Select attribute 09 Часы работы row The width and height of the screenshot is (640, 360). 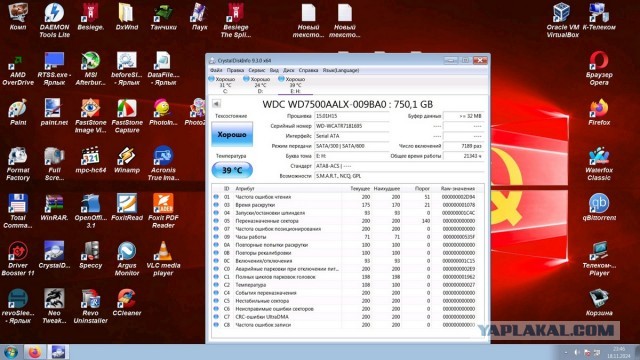tap(347, 237)
